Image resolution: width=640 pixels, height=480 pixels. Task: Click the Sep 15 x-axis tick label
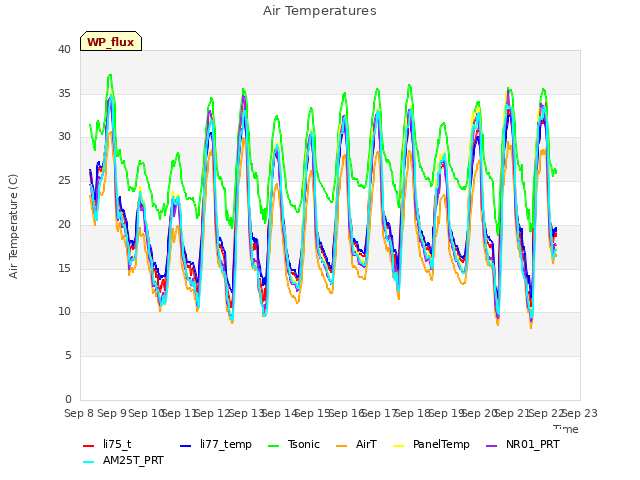click(x=312, y=413)
